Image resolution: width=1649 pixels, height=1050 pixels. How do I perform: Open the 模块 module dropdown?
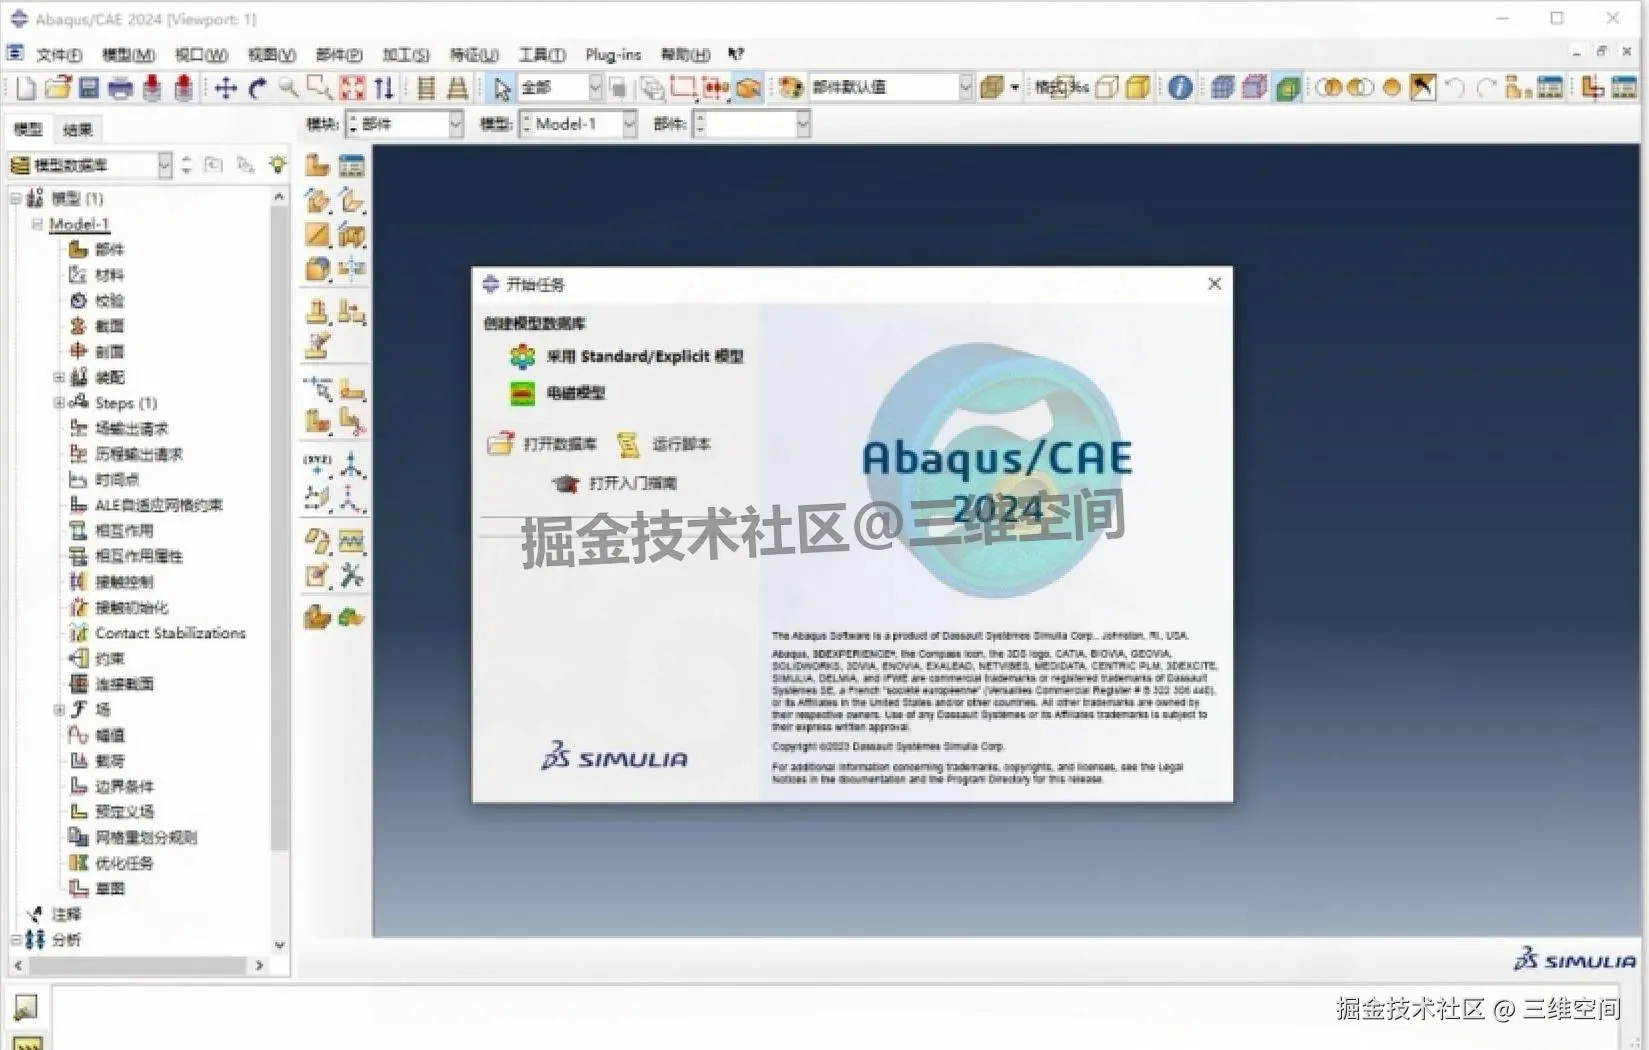455,123
